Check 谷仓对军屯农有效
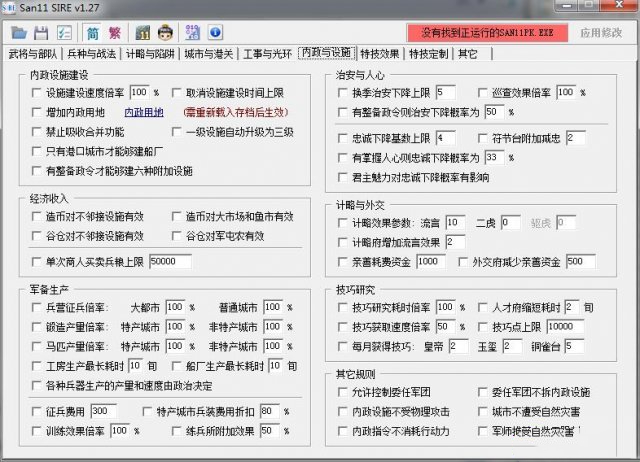 (176, 235)
